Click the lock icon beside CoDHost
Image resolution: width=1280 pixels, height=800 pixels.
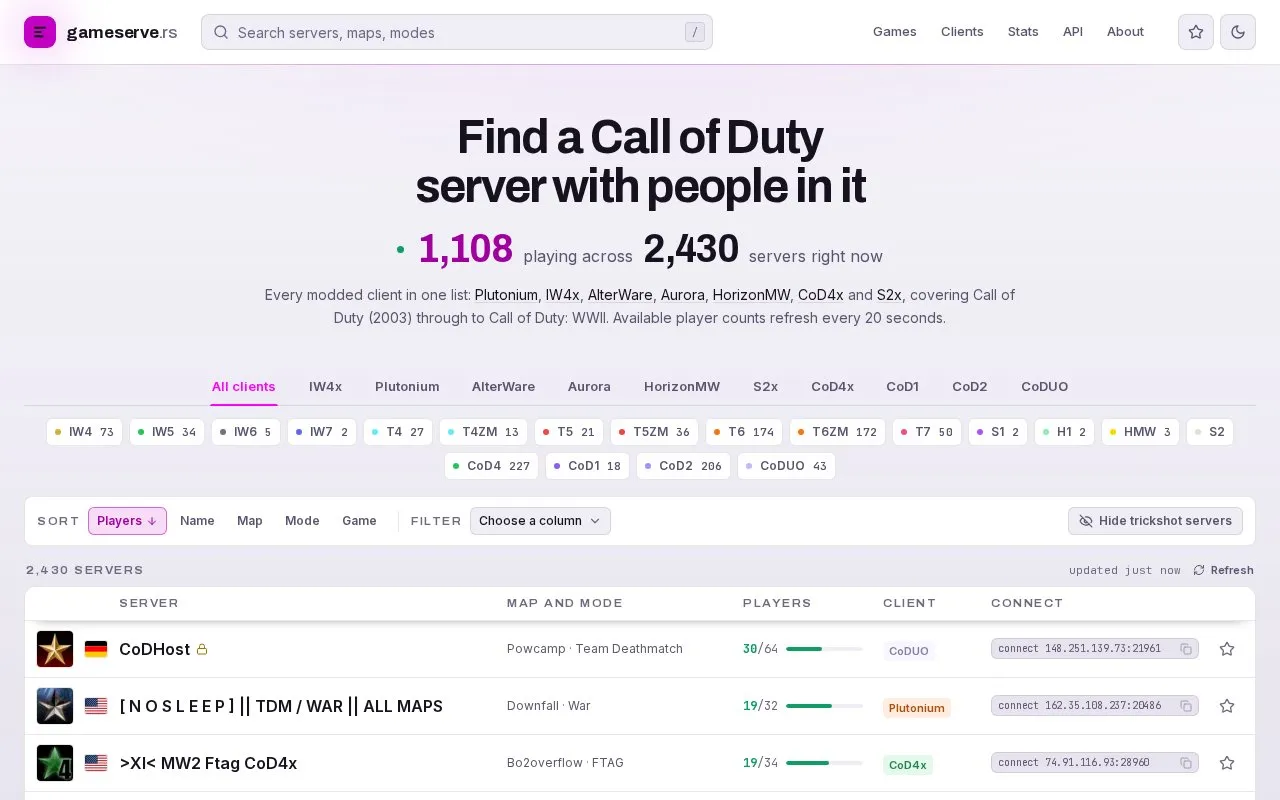pyautogui.click(x=202, y=649)
